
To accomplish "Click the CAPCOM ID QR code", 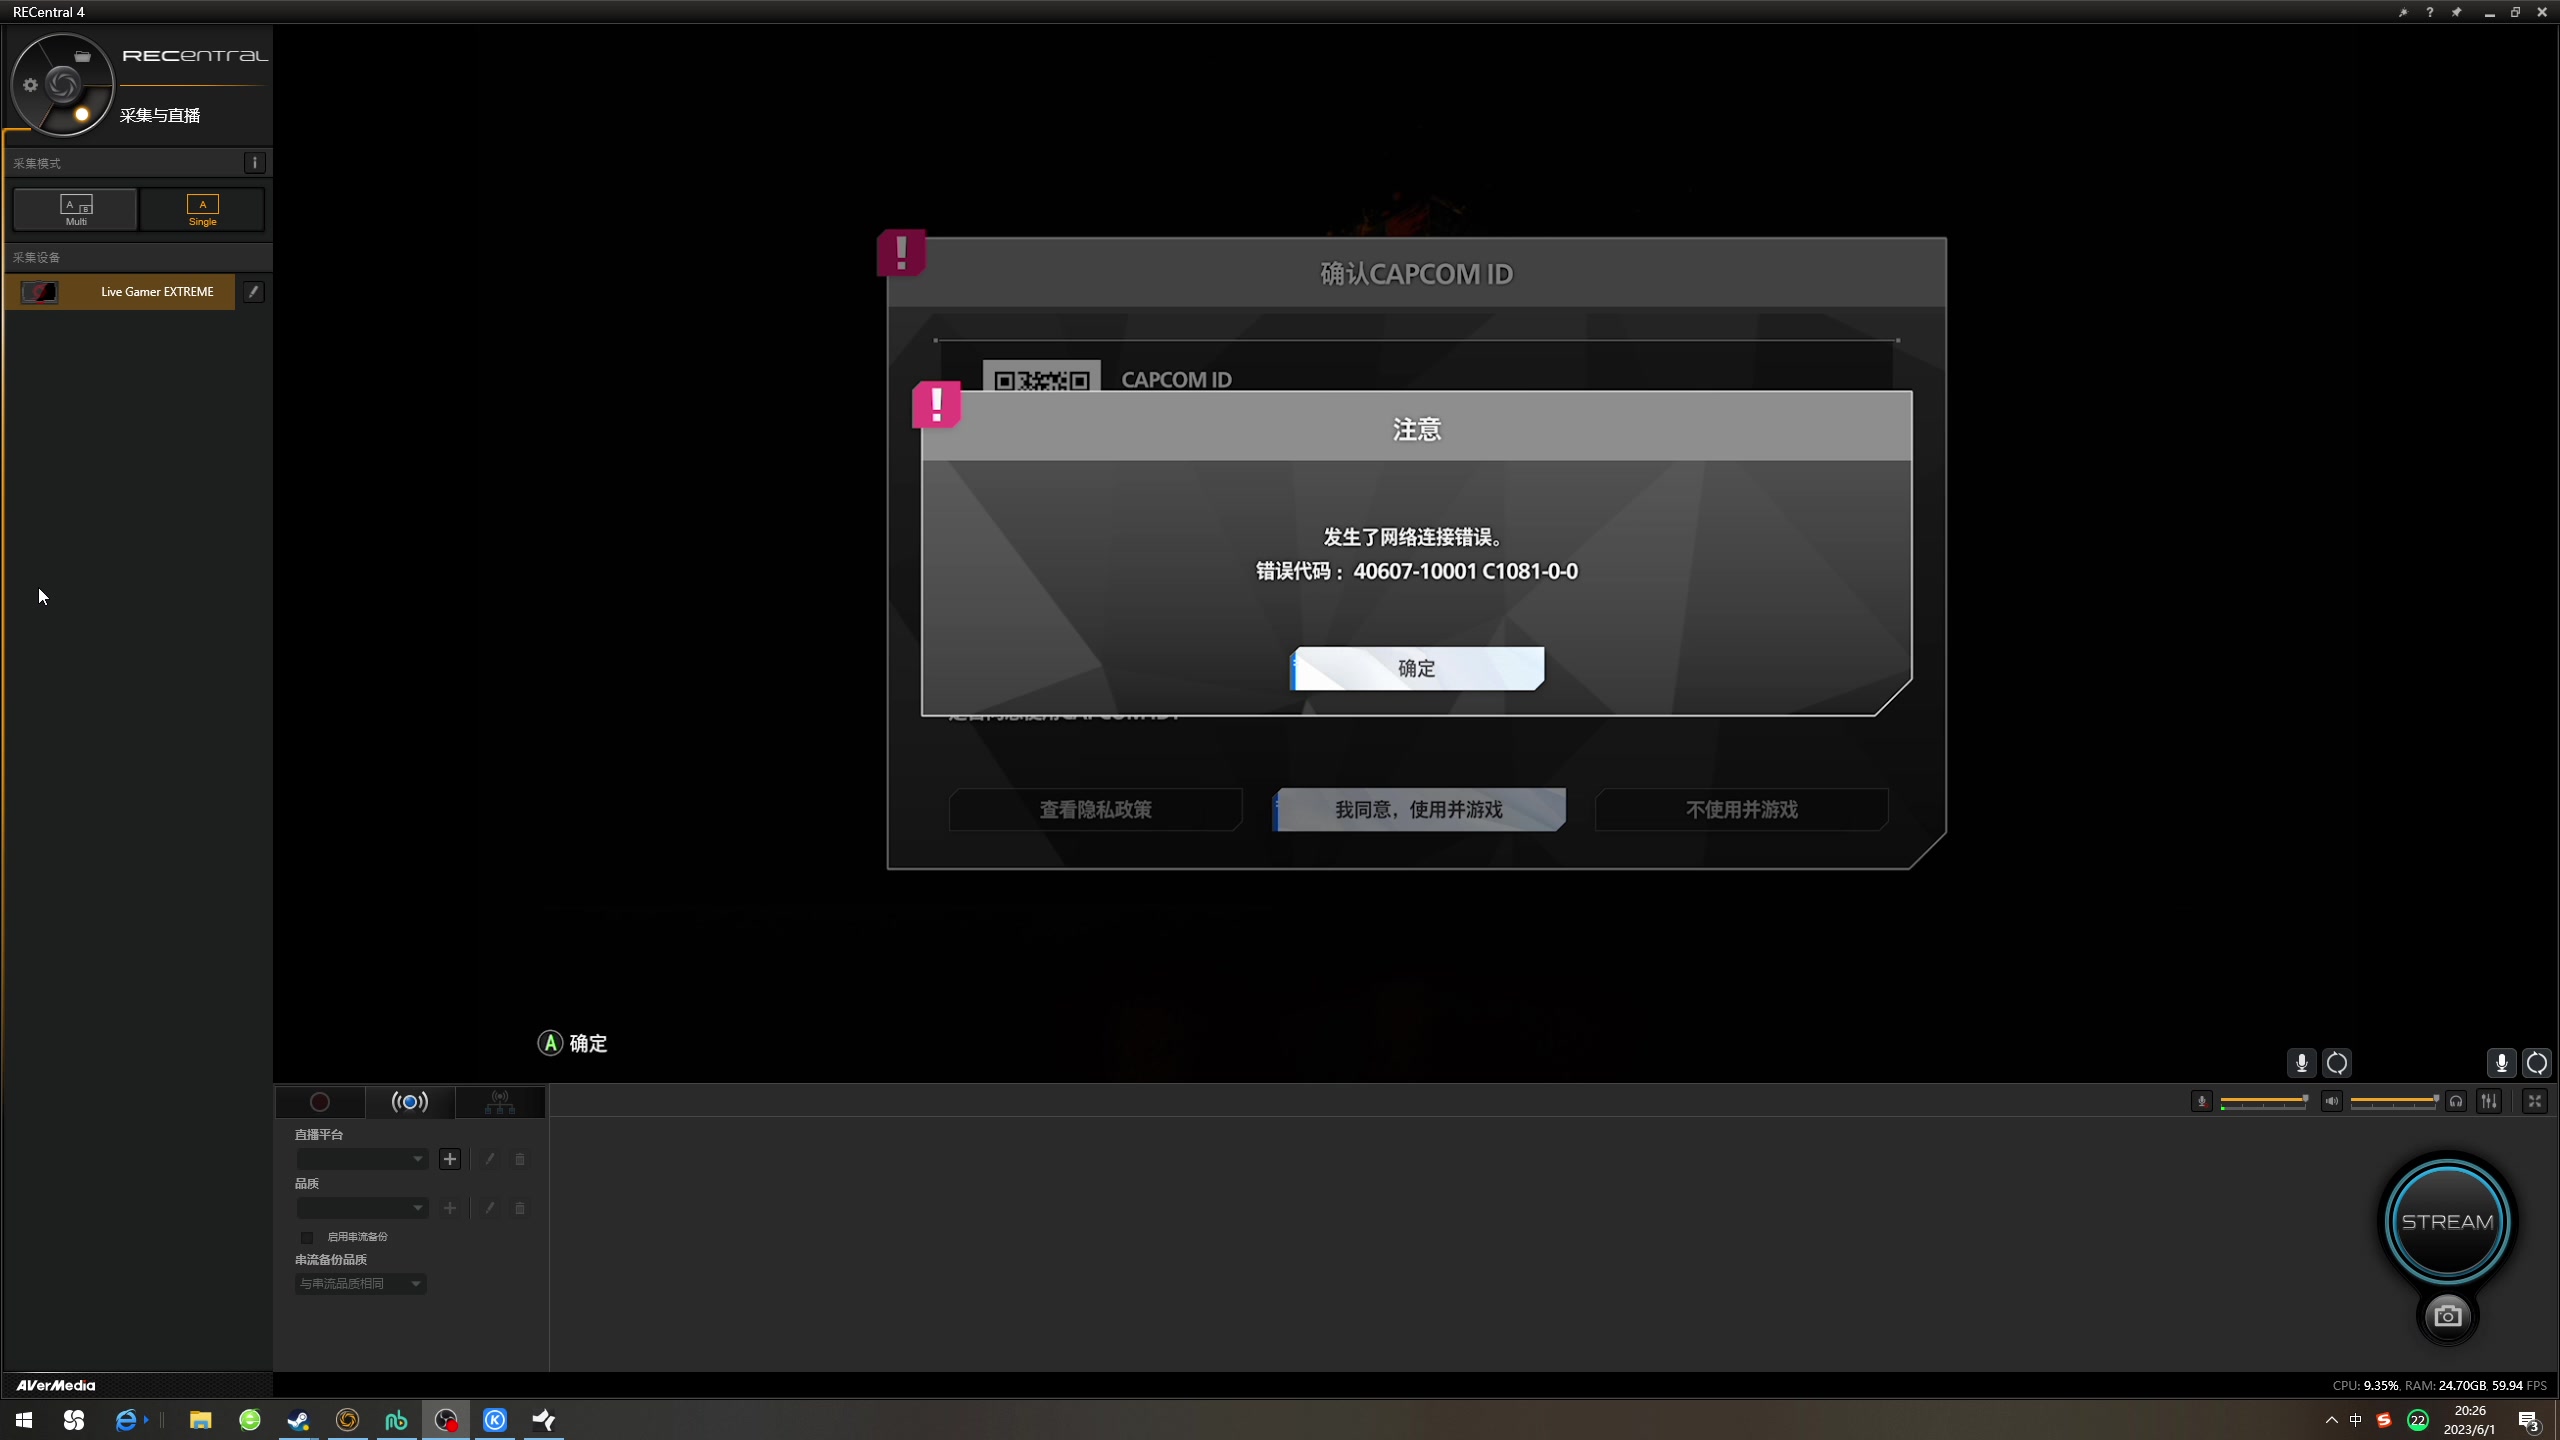I will [x=1042, y=377].
